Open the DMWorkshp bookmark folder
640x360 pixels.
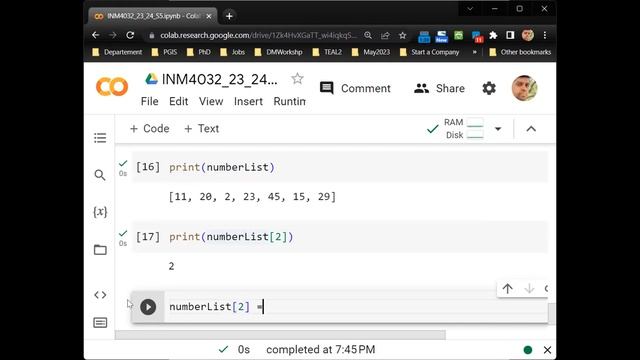(278, 52)
